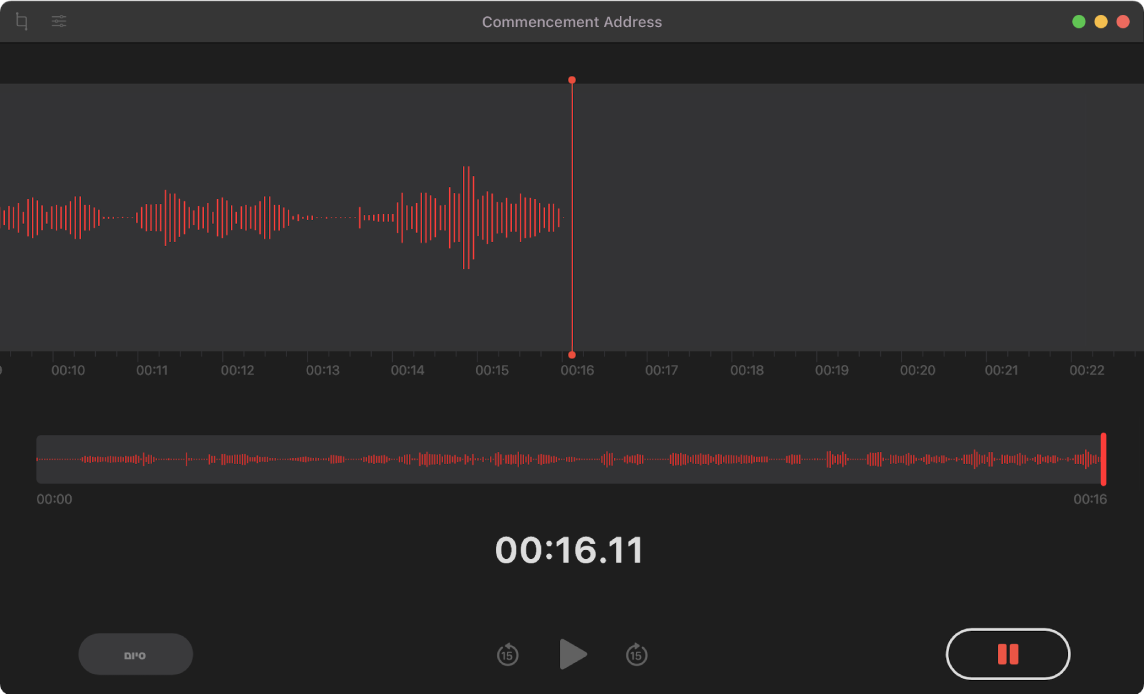Click the playhead's top red handle
Screen dimensions: 1144x694
click(572, 80)
